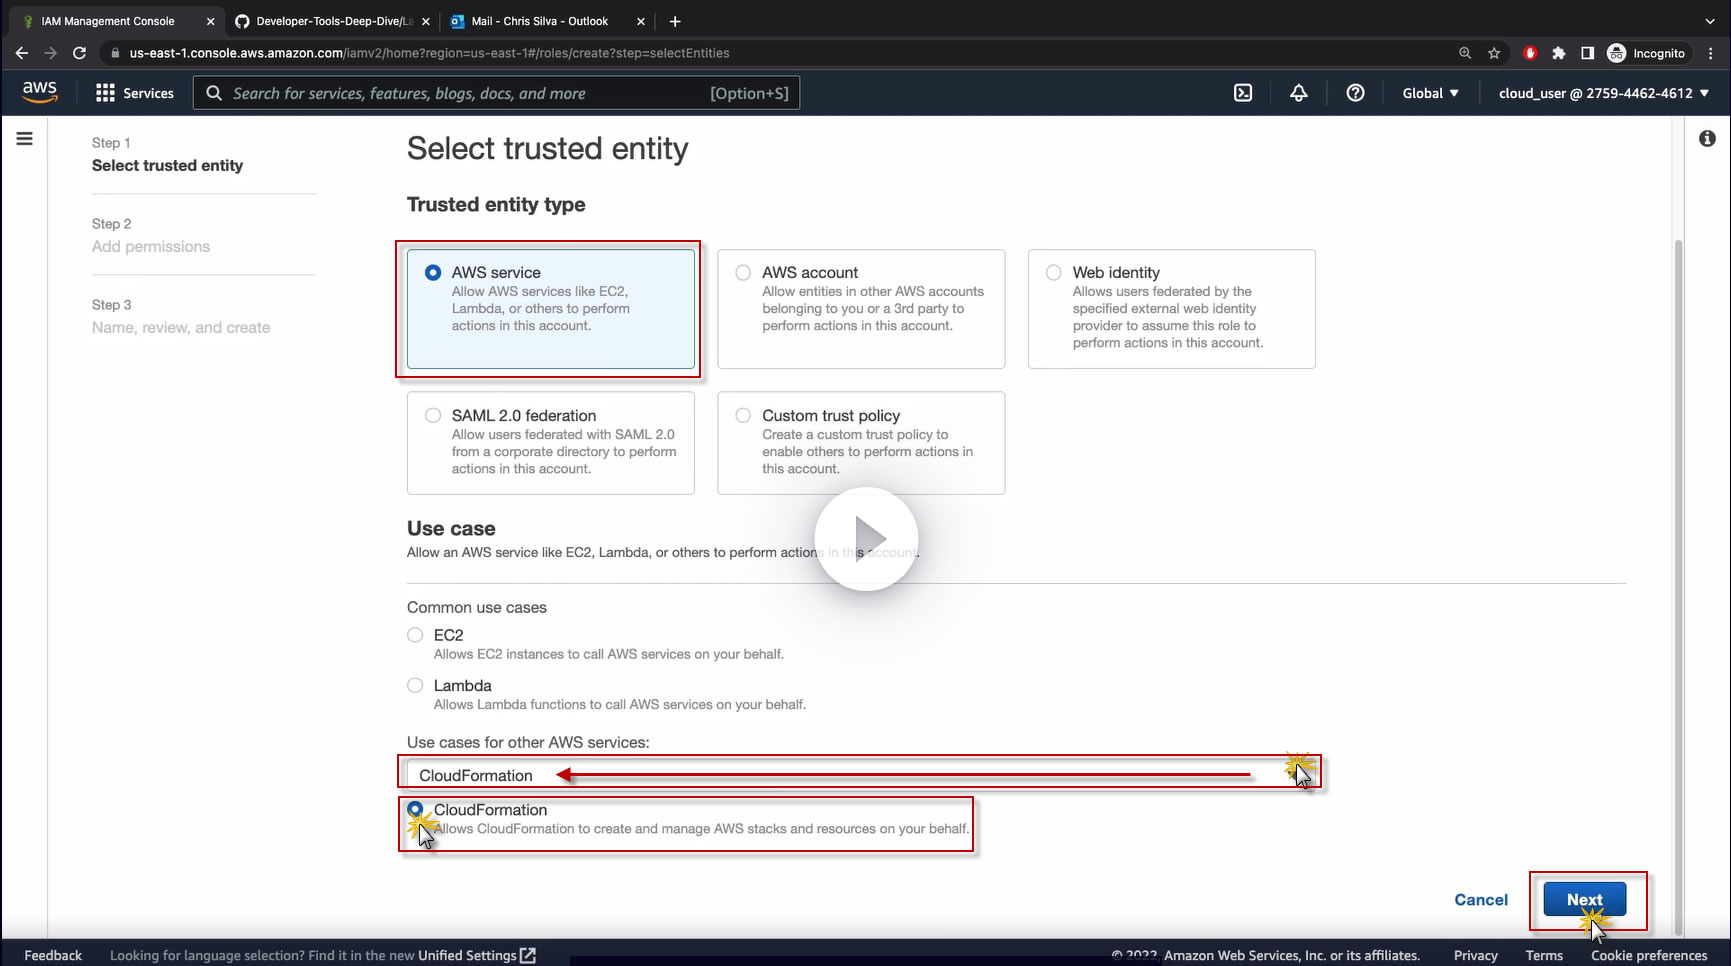The height and width of the screenshot is (966, 1731).
Task: Click the AWS services search field
Action: pyautogui.click(x=496, y=93)
